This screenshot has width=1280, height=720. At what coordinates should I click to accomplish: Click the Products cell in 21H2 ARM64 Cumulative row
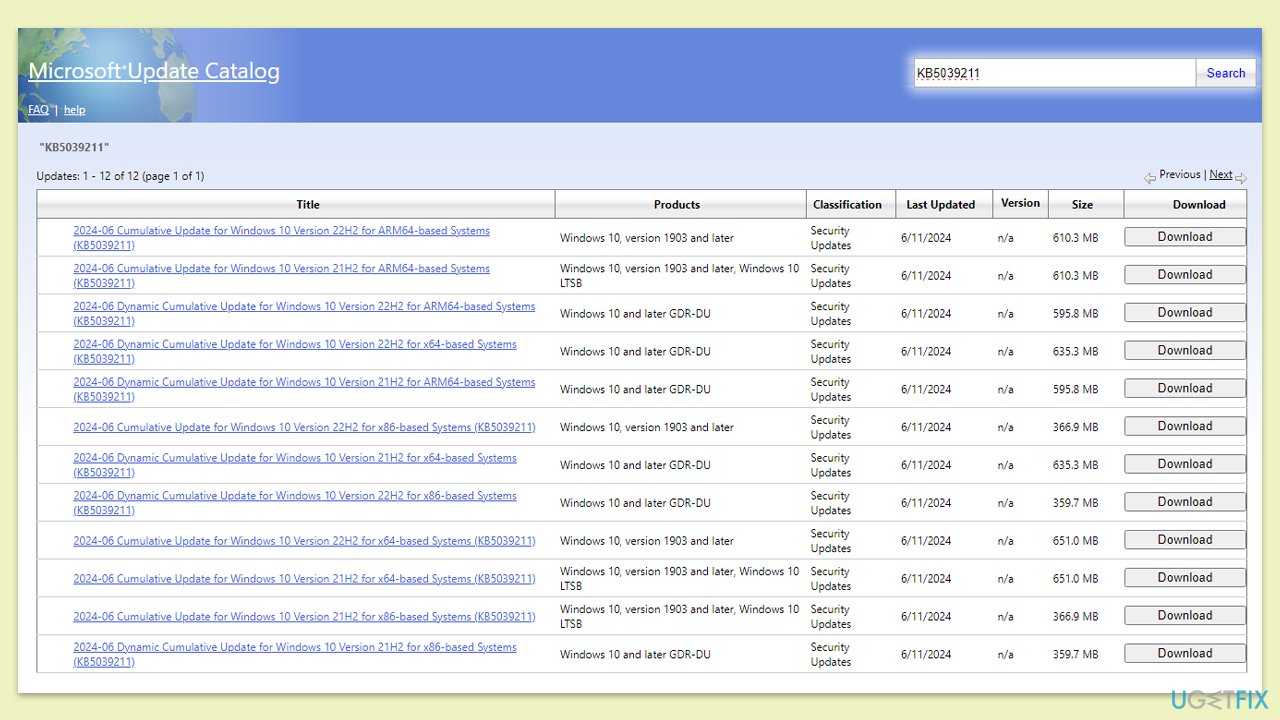coord(680,276)
